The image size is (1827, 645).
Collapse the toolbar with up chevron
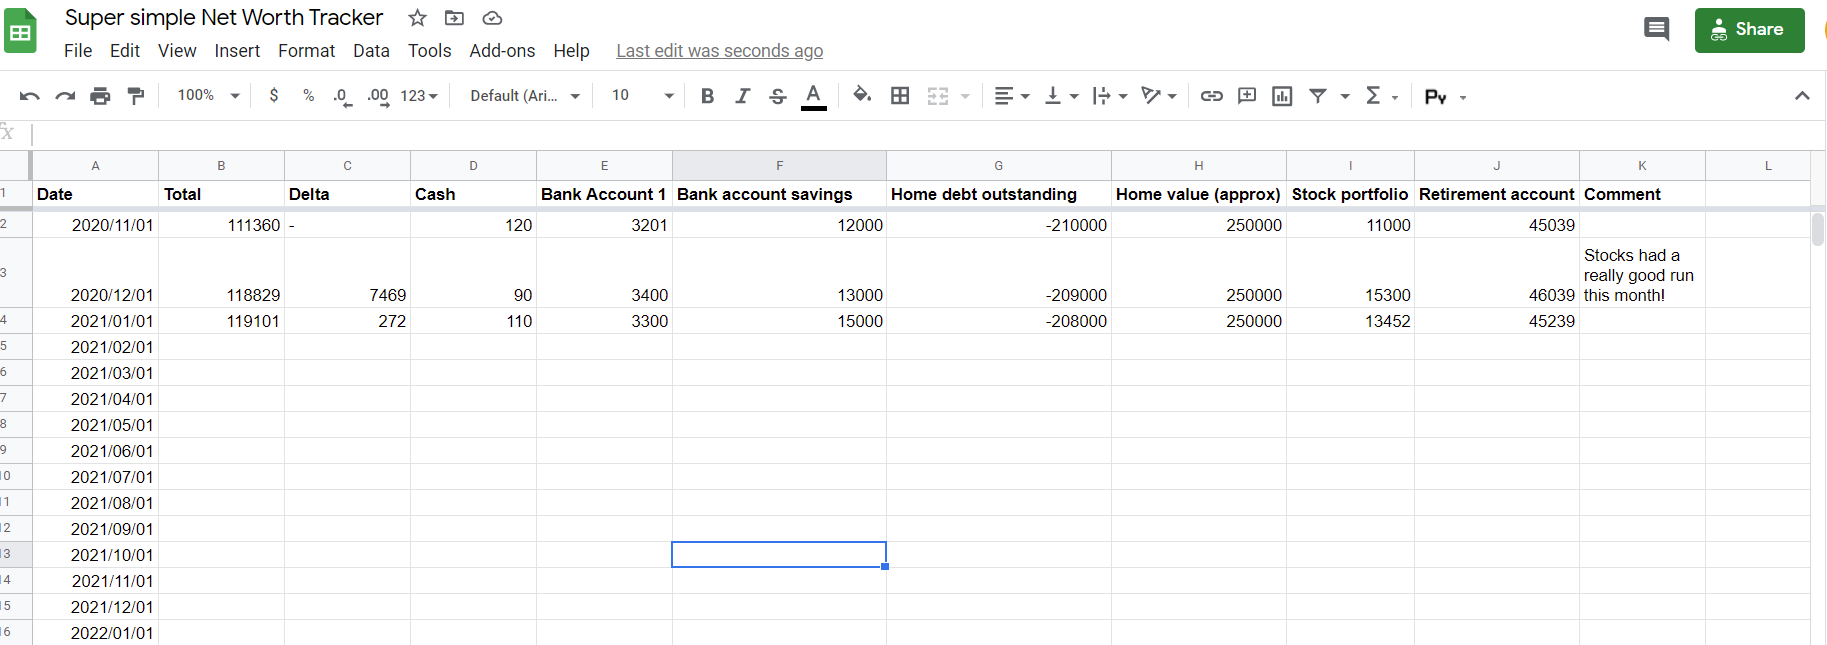coord(1802,96)
